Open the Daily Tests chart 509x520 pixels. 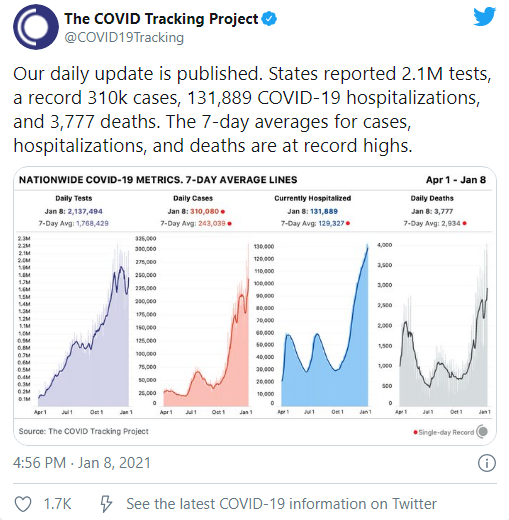(75, 325)
